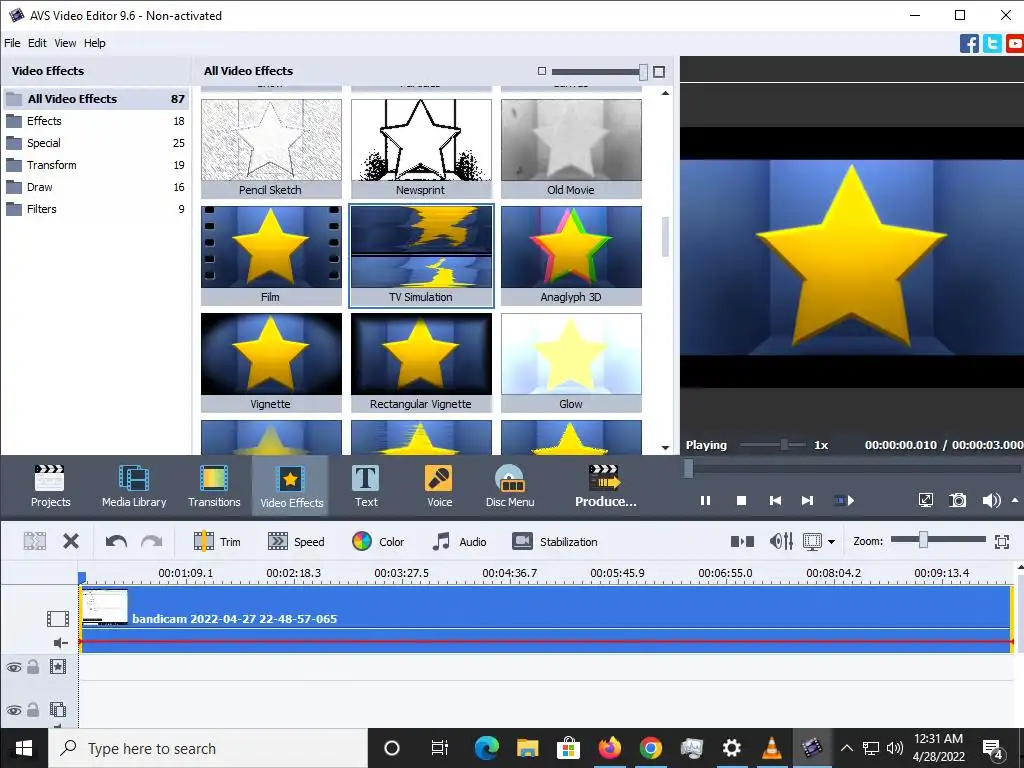Image resolution: width=1024 pixels, height=768 pixels.
Task: Pause the preview playback
Action: pyautogui.click(x=705, y=500)
